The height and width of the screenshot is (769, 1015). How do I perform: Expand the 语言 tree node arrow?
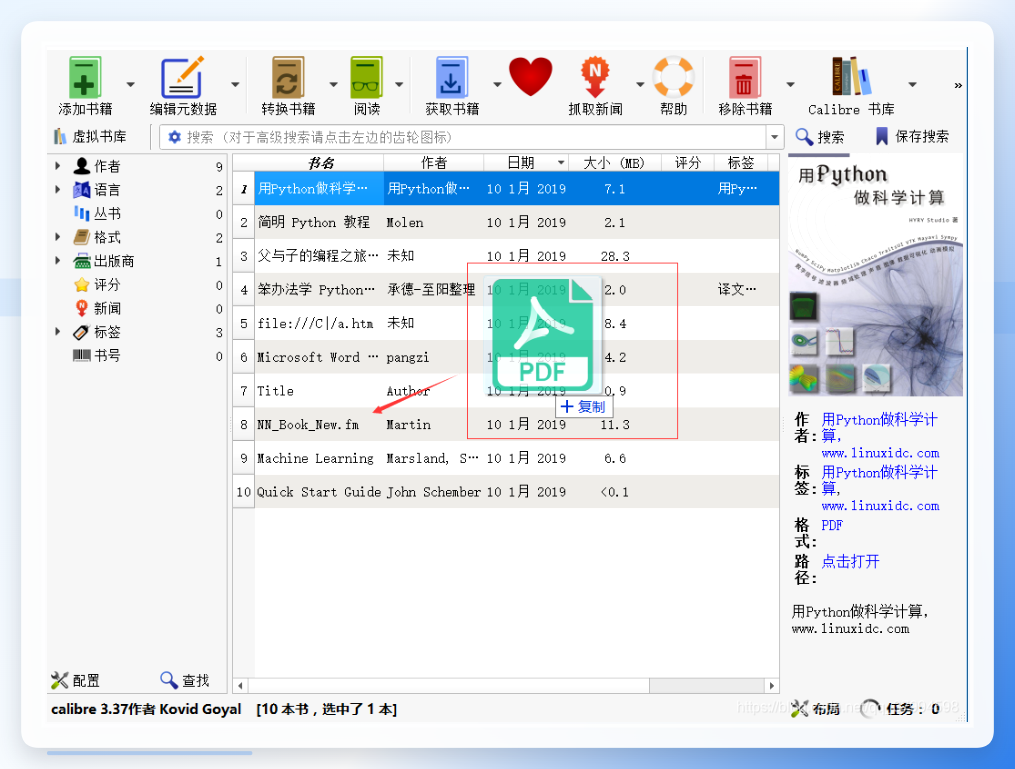click(58, 190)
